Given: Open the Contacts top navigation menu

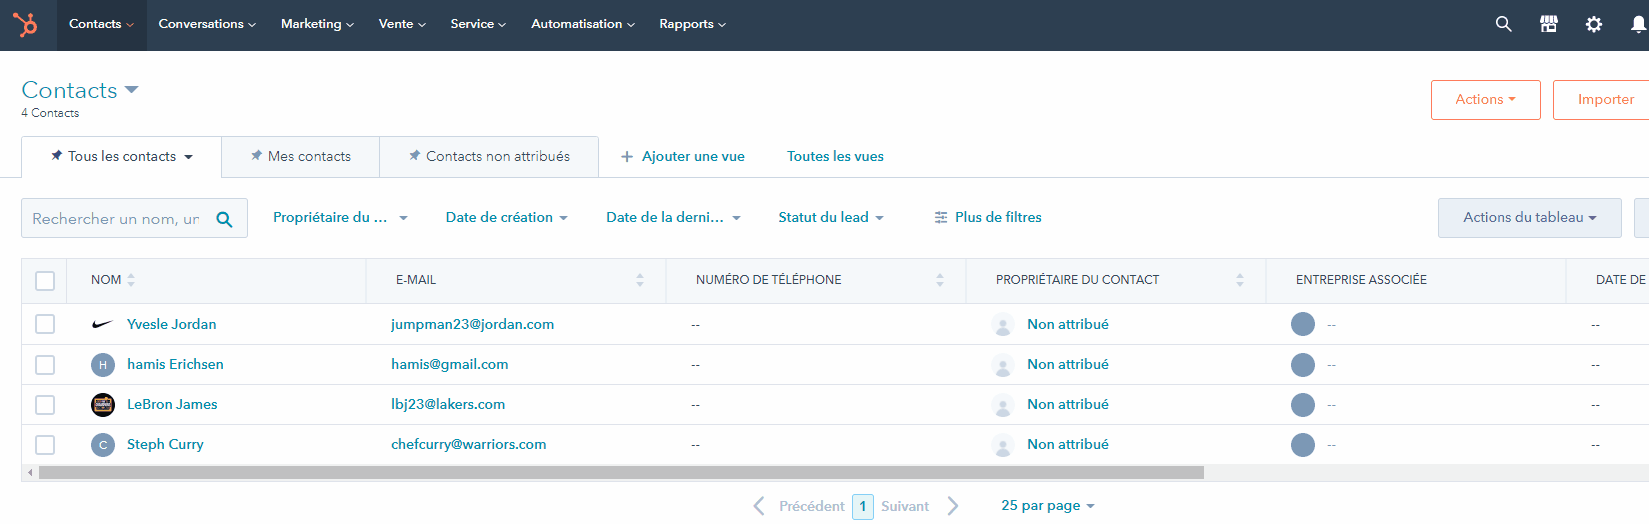Looking at the screenshot, I should point(101,24).
